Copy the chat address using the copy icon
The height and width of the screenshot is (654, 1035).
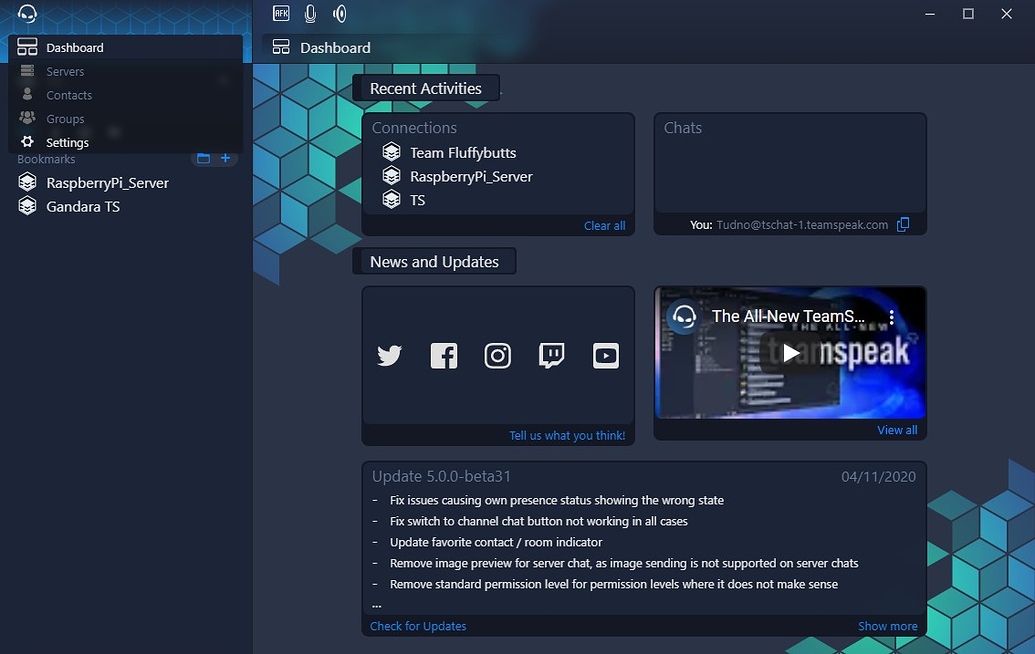point(903,225)
